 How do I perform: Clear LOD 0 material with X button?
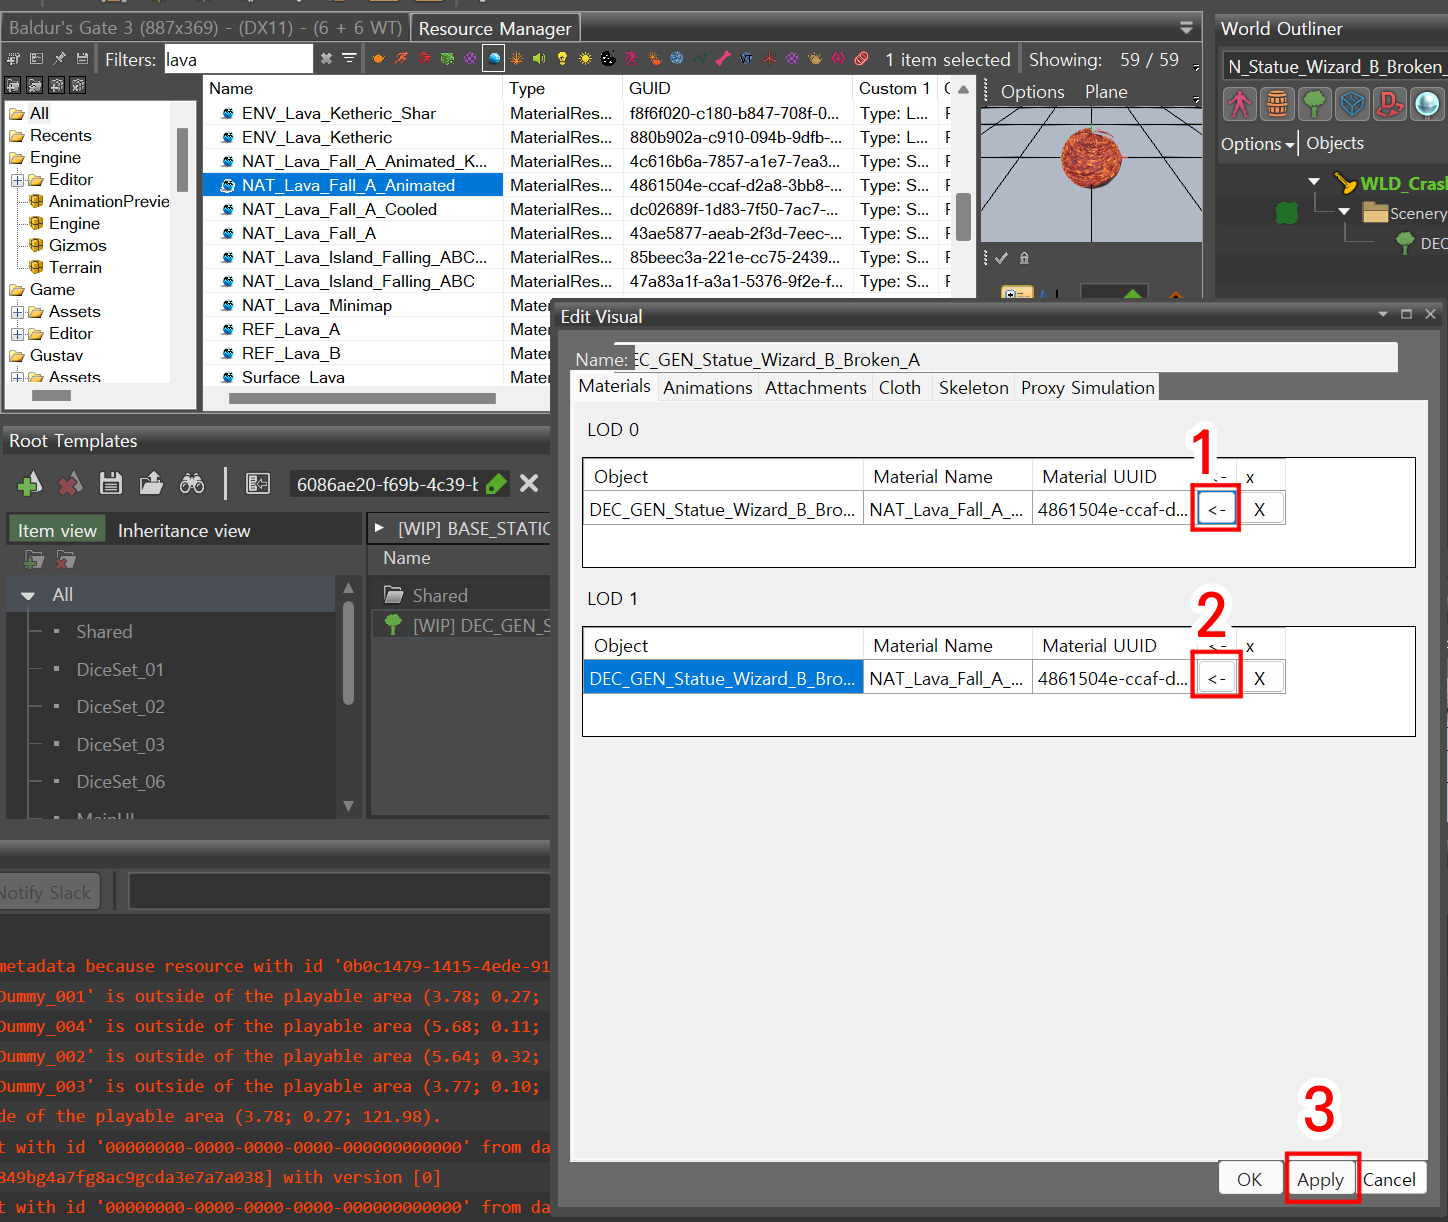1260,510
